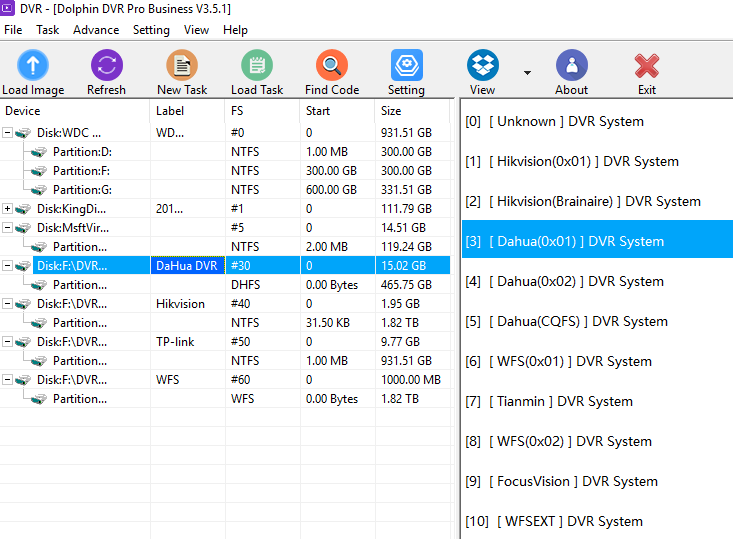Click the disk icon of Disk:MsftVir row
The image size is (733, 539).
point(23,228)
